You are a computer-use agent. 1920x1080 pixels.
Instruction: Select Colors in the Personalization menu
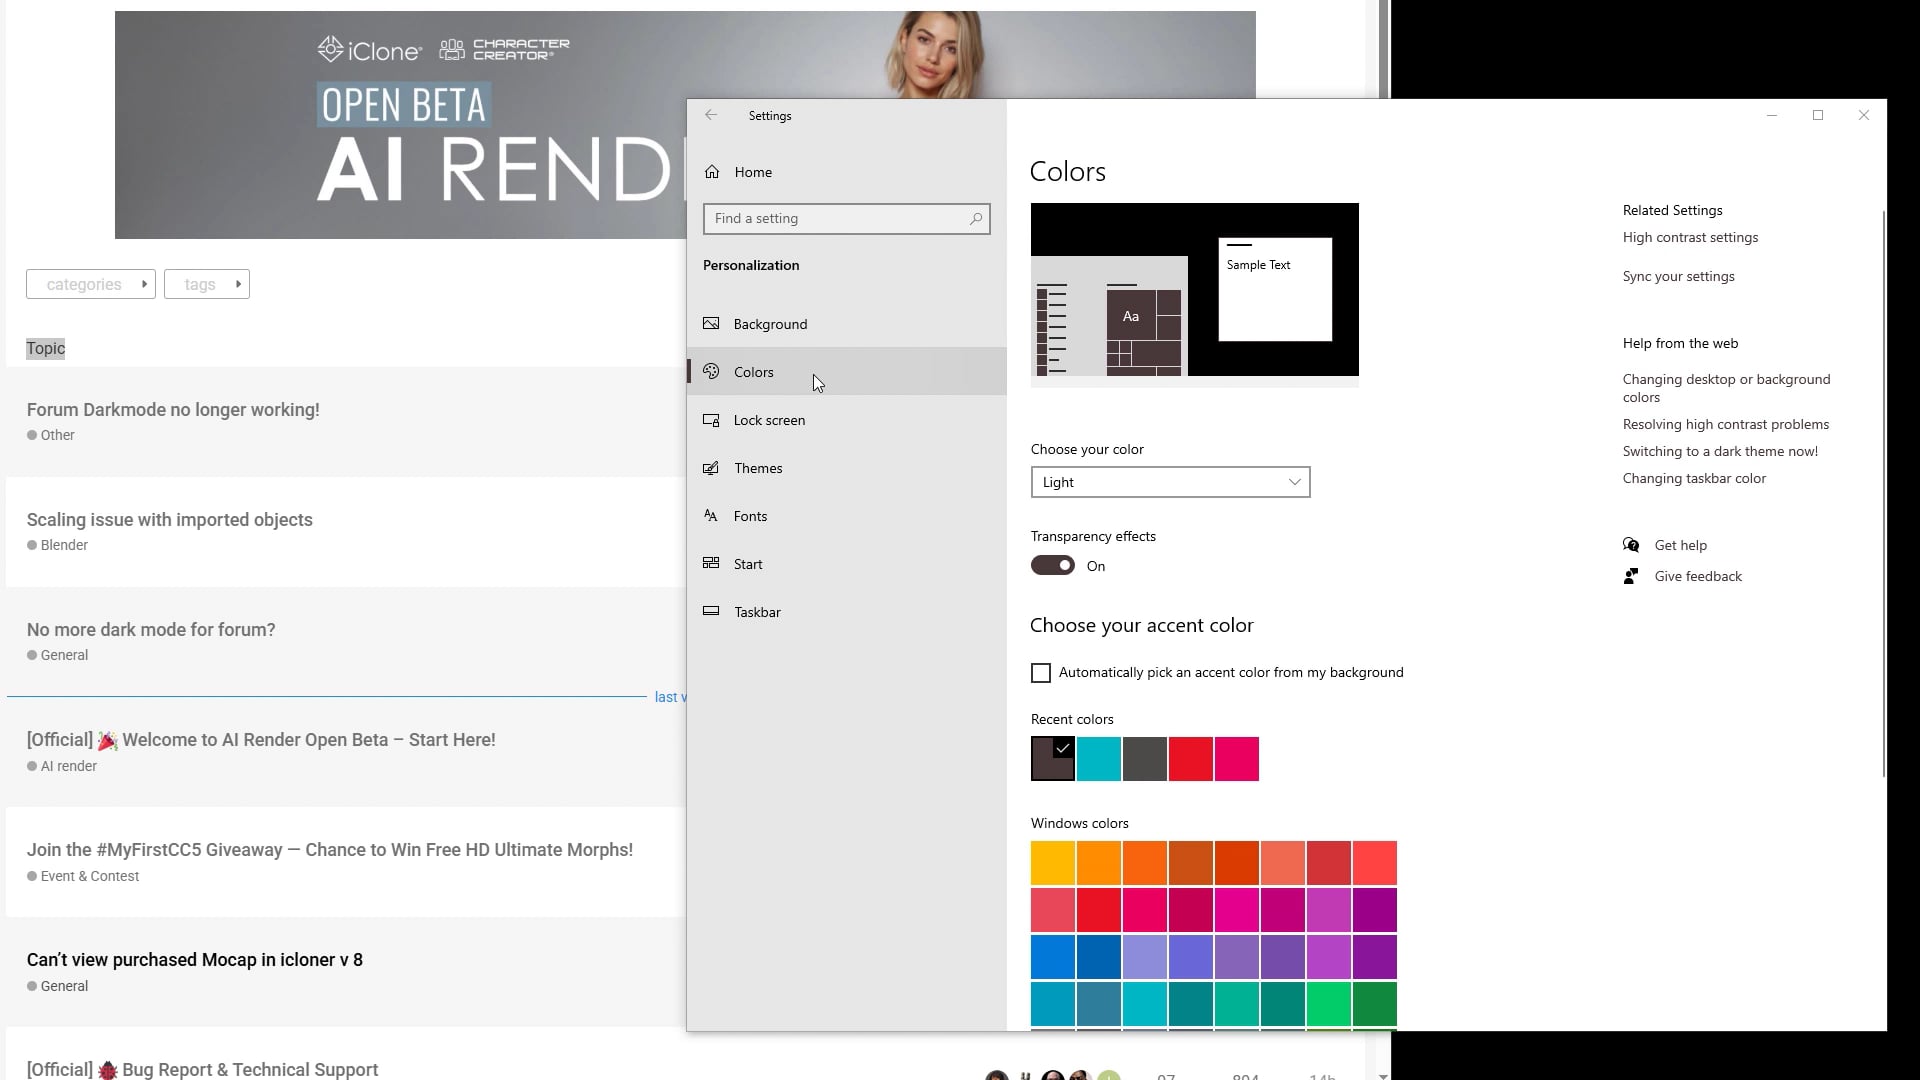[754, 372]
